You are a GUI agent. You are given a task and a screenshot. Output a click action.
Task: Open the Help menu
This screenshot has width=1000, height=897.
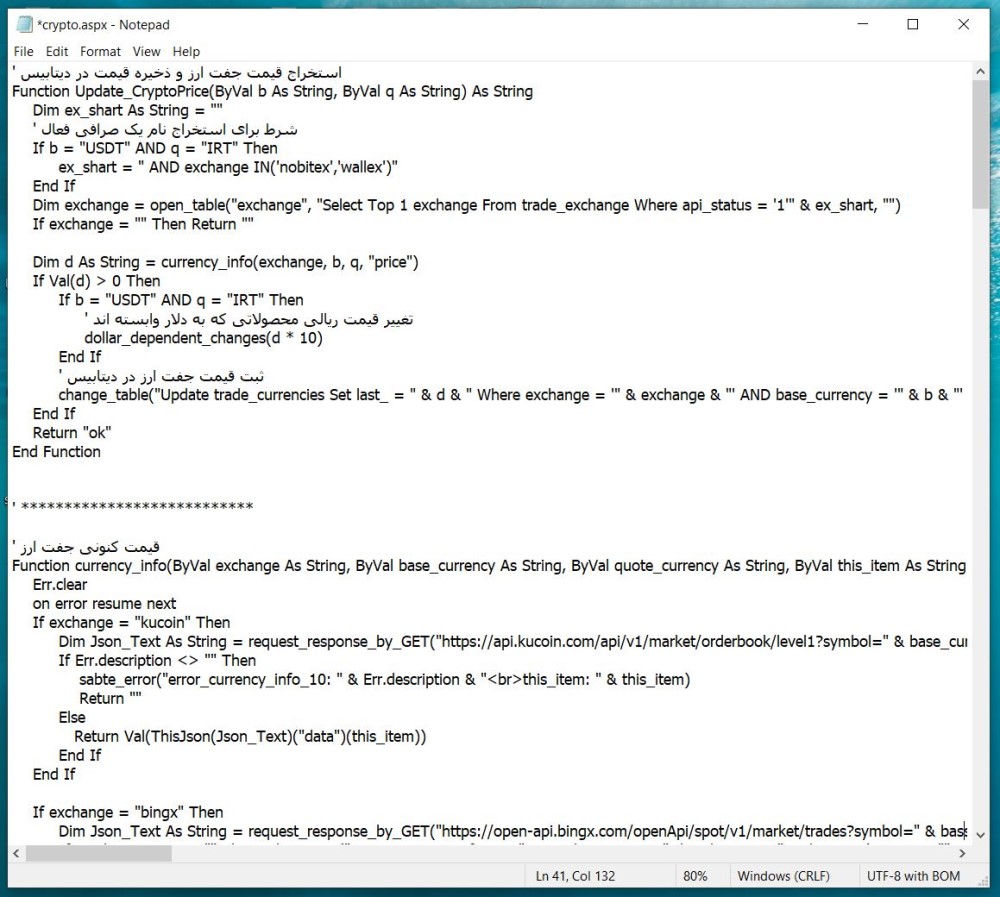tap(186, 51)
